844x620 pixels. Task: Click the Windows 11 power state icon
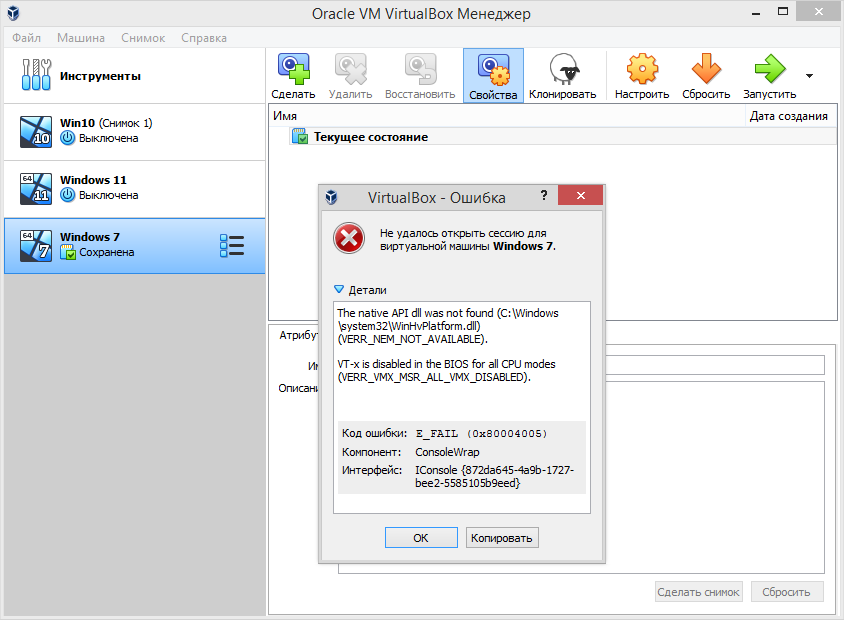[67, 195]
